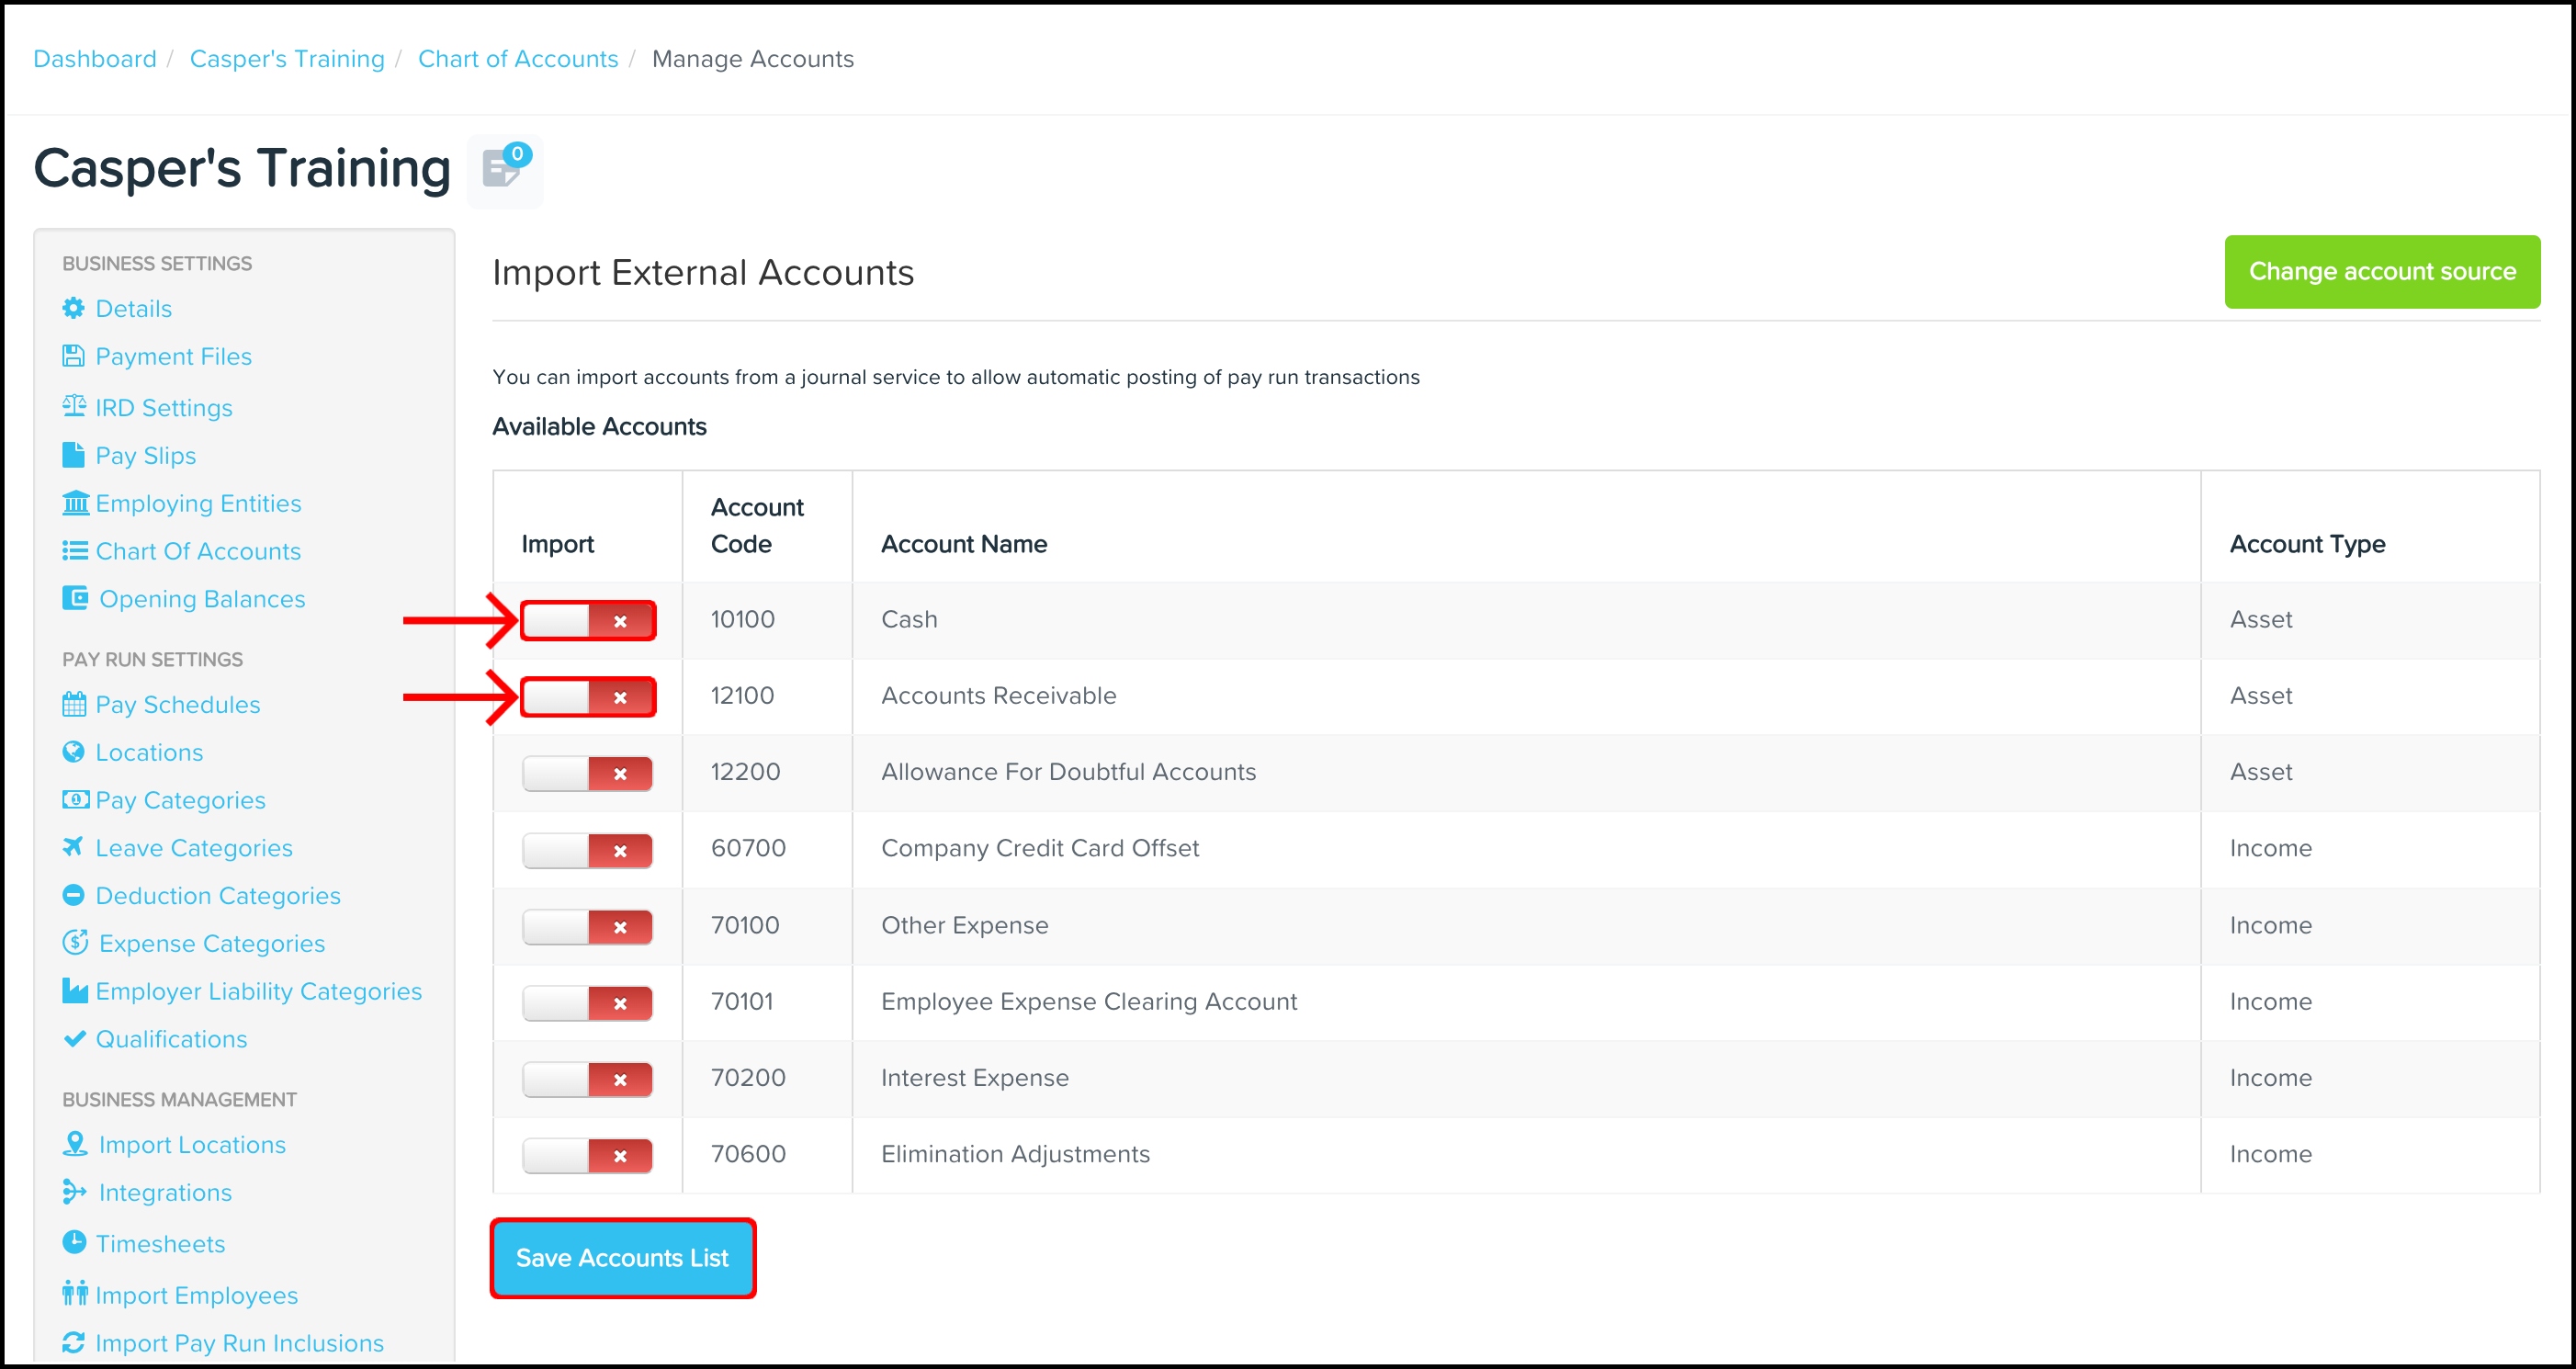This screenshot has width=2576, height=1369.
Task: Switch on import for Interest Expense
Action: pyautogui.click(x=587, y=1079)
